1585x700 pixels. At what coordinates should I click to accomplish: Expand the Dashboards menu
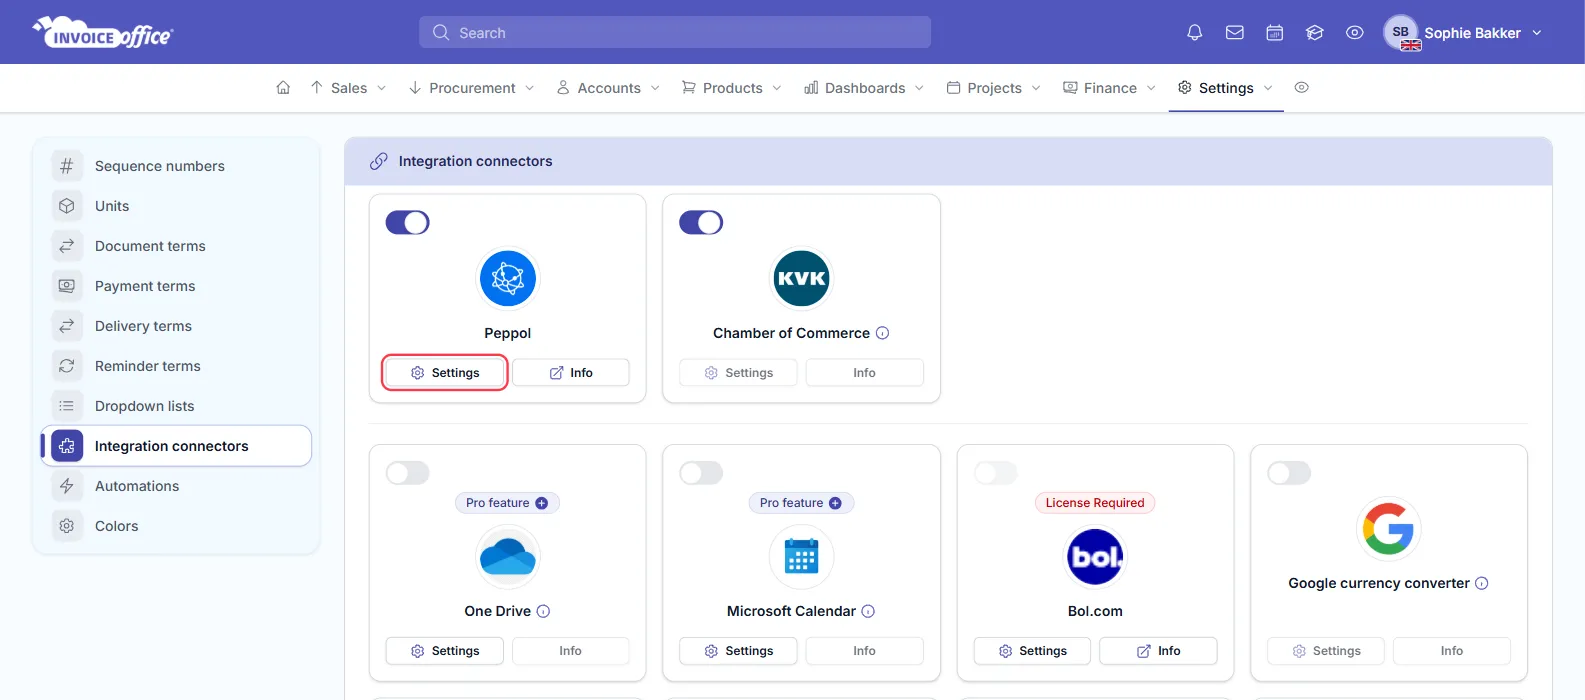point(864,88)
